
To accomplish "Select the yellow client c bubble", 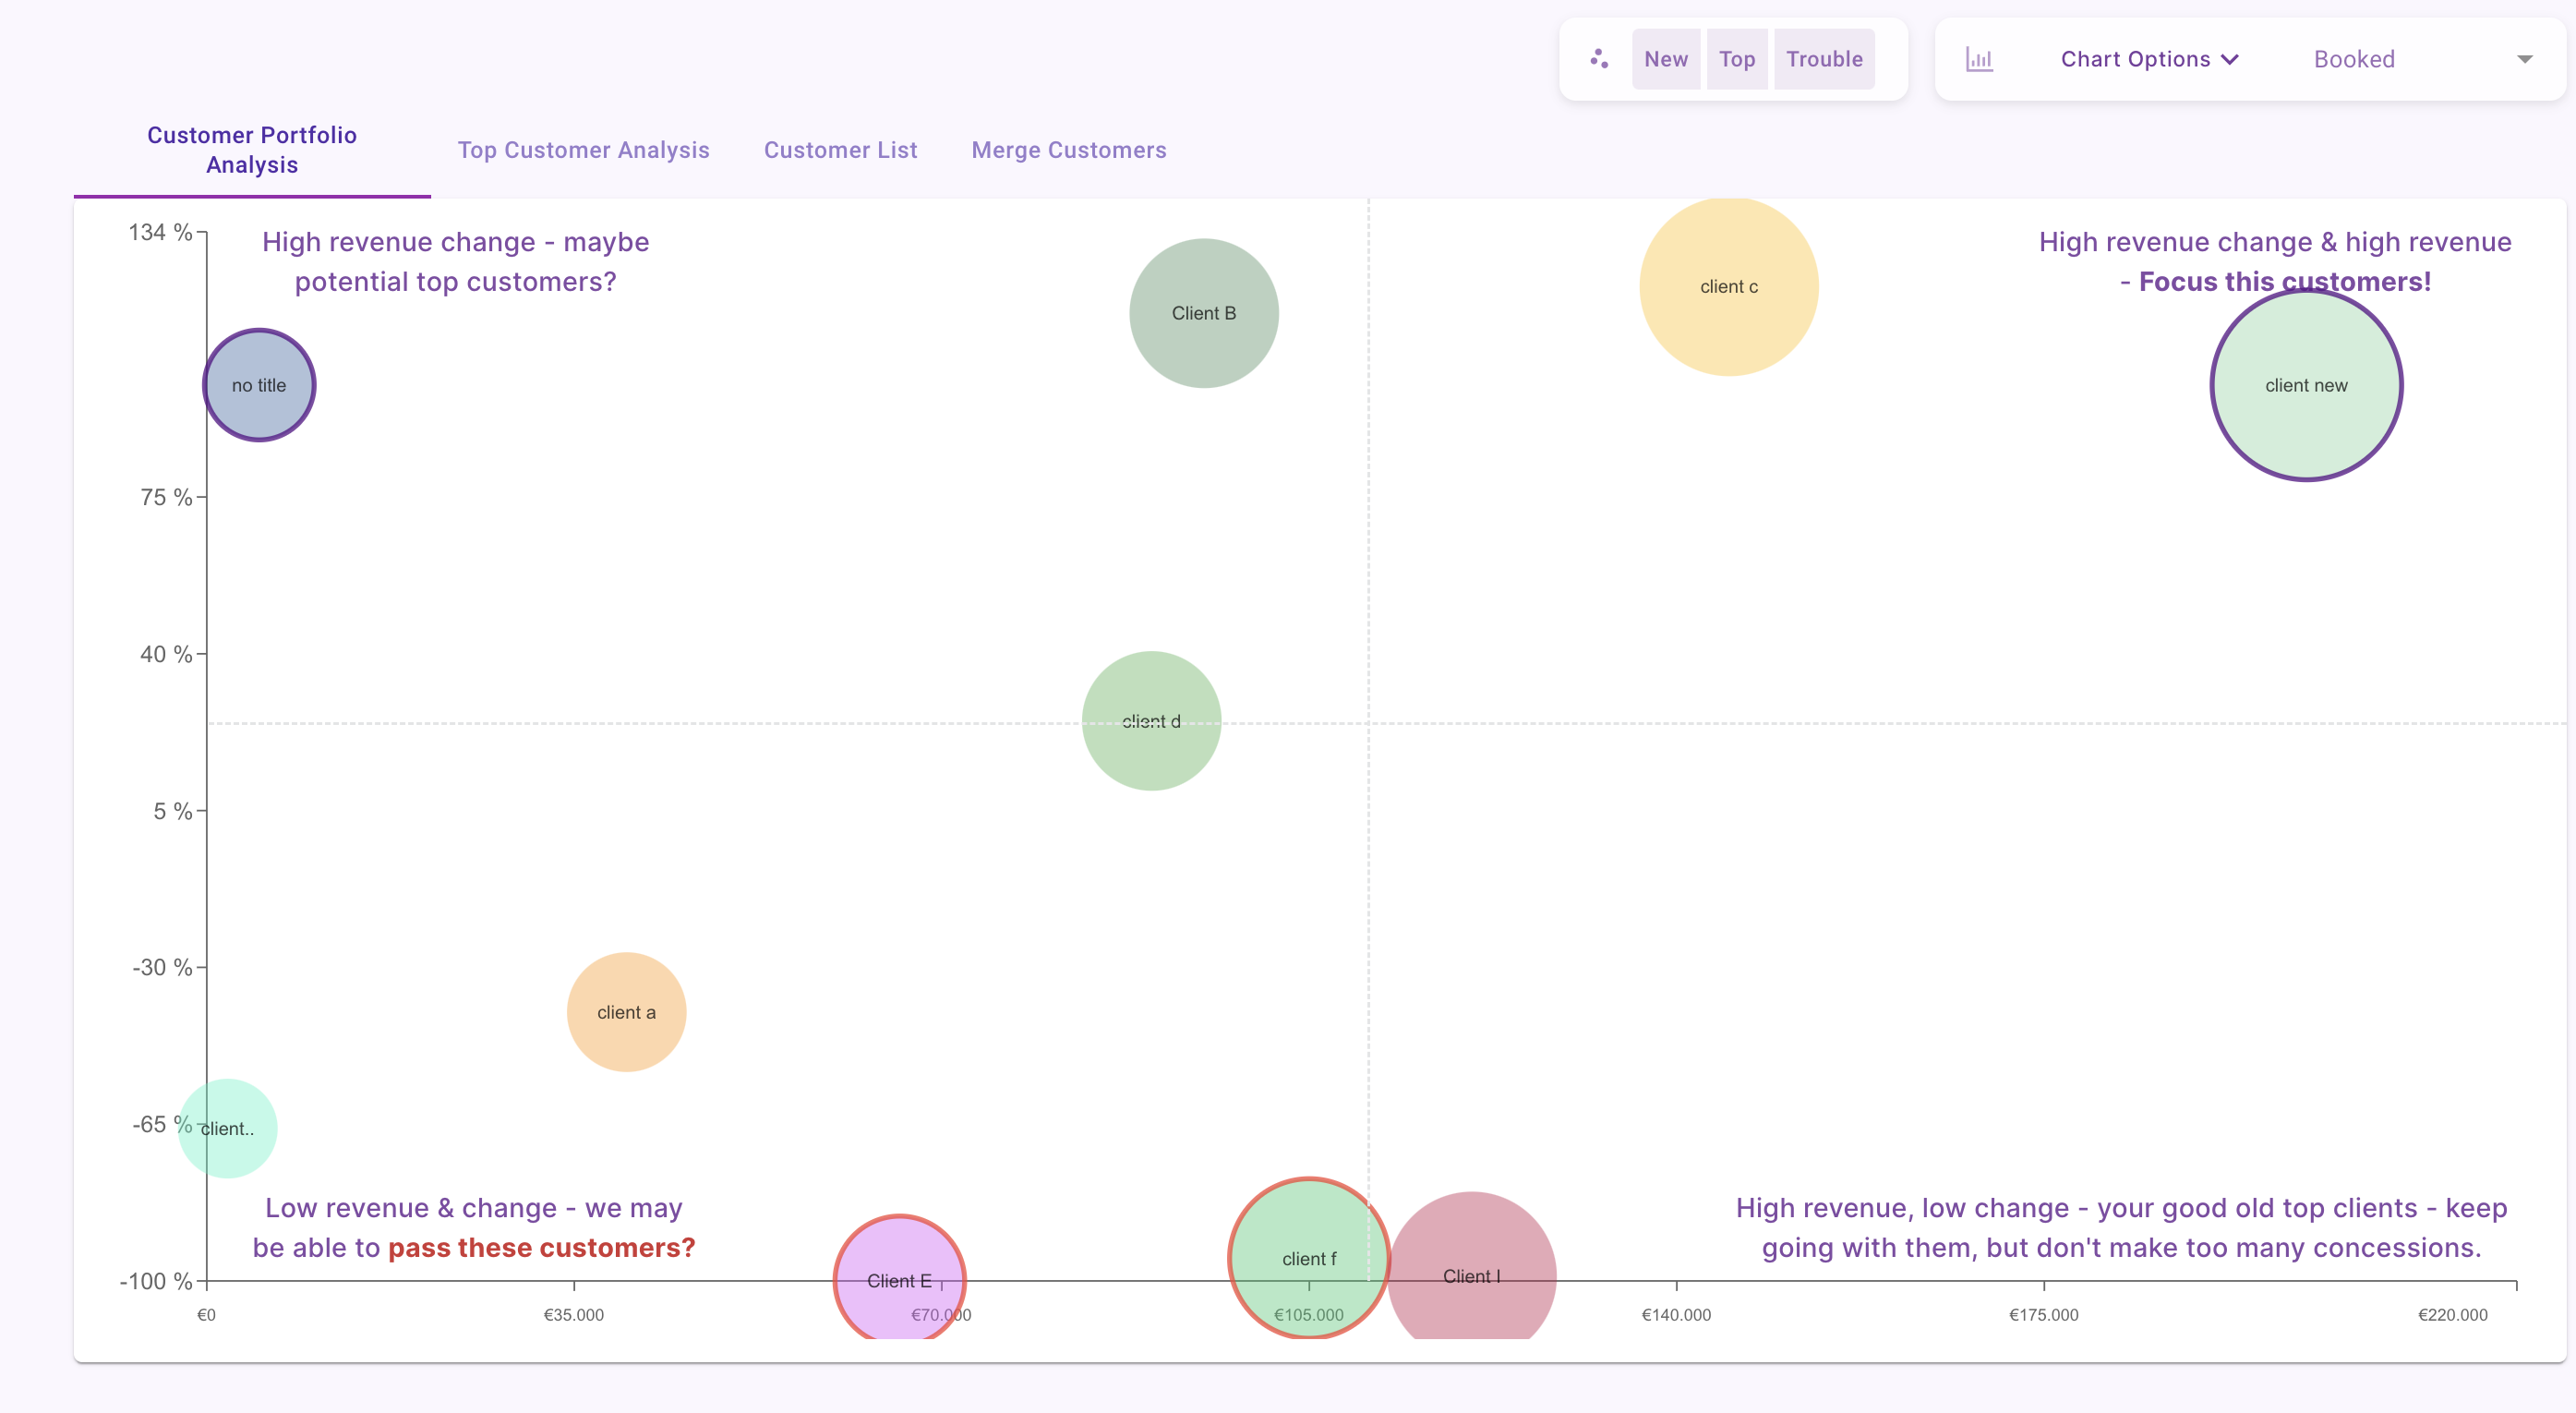I will [1728, 287].
